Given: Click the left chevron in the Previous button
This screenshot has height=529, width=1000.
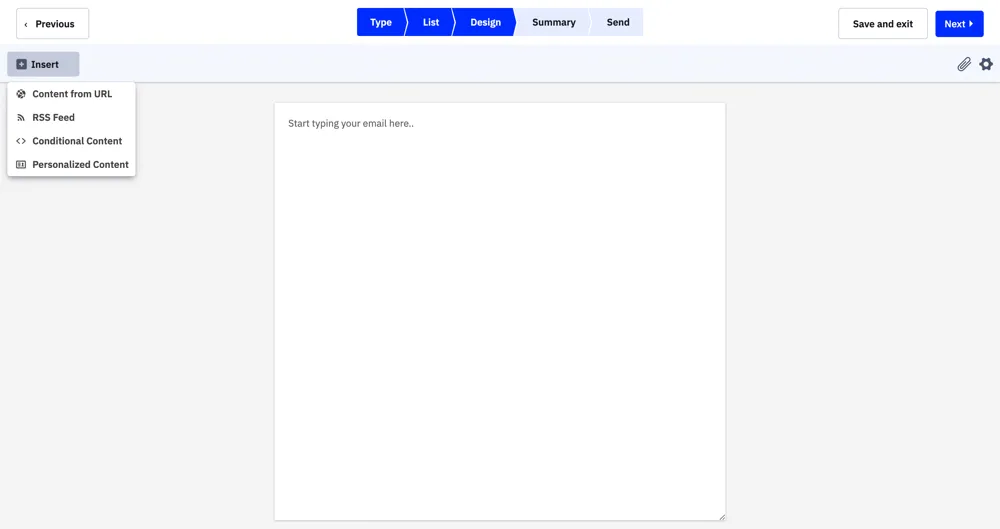Looking at the screenshot, I should click(26, 24).
